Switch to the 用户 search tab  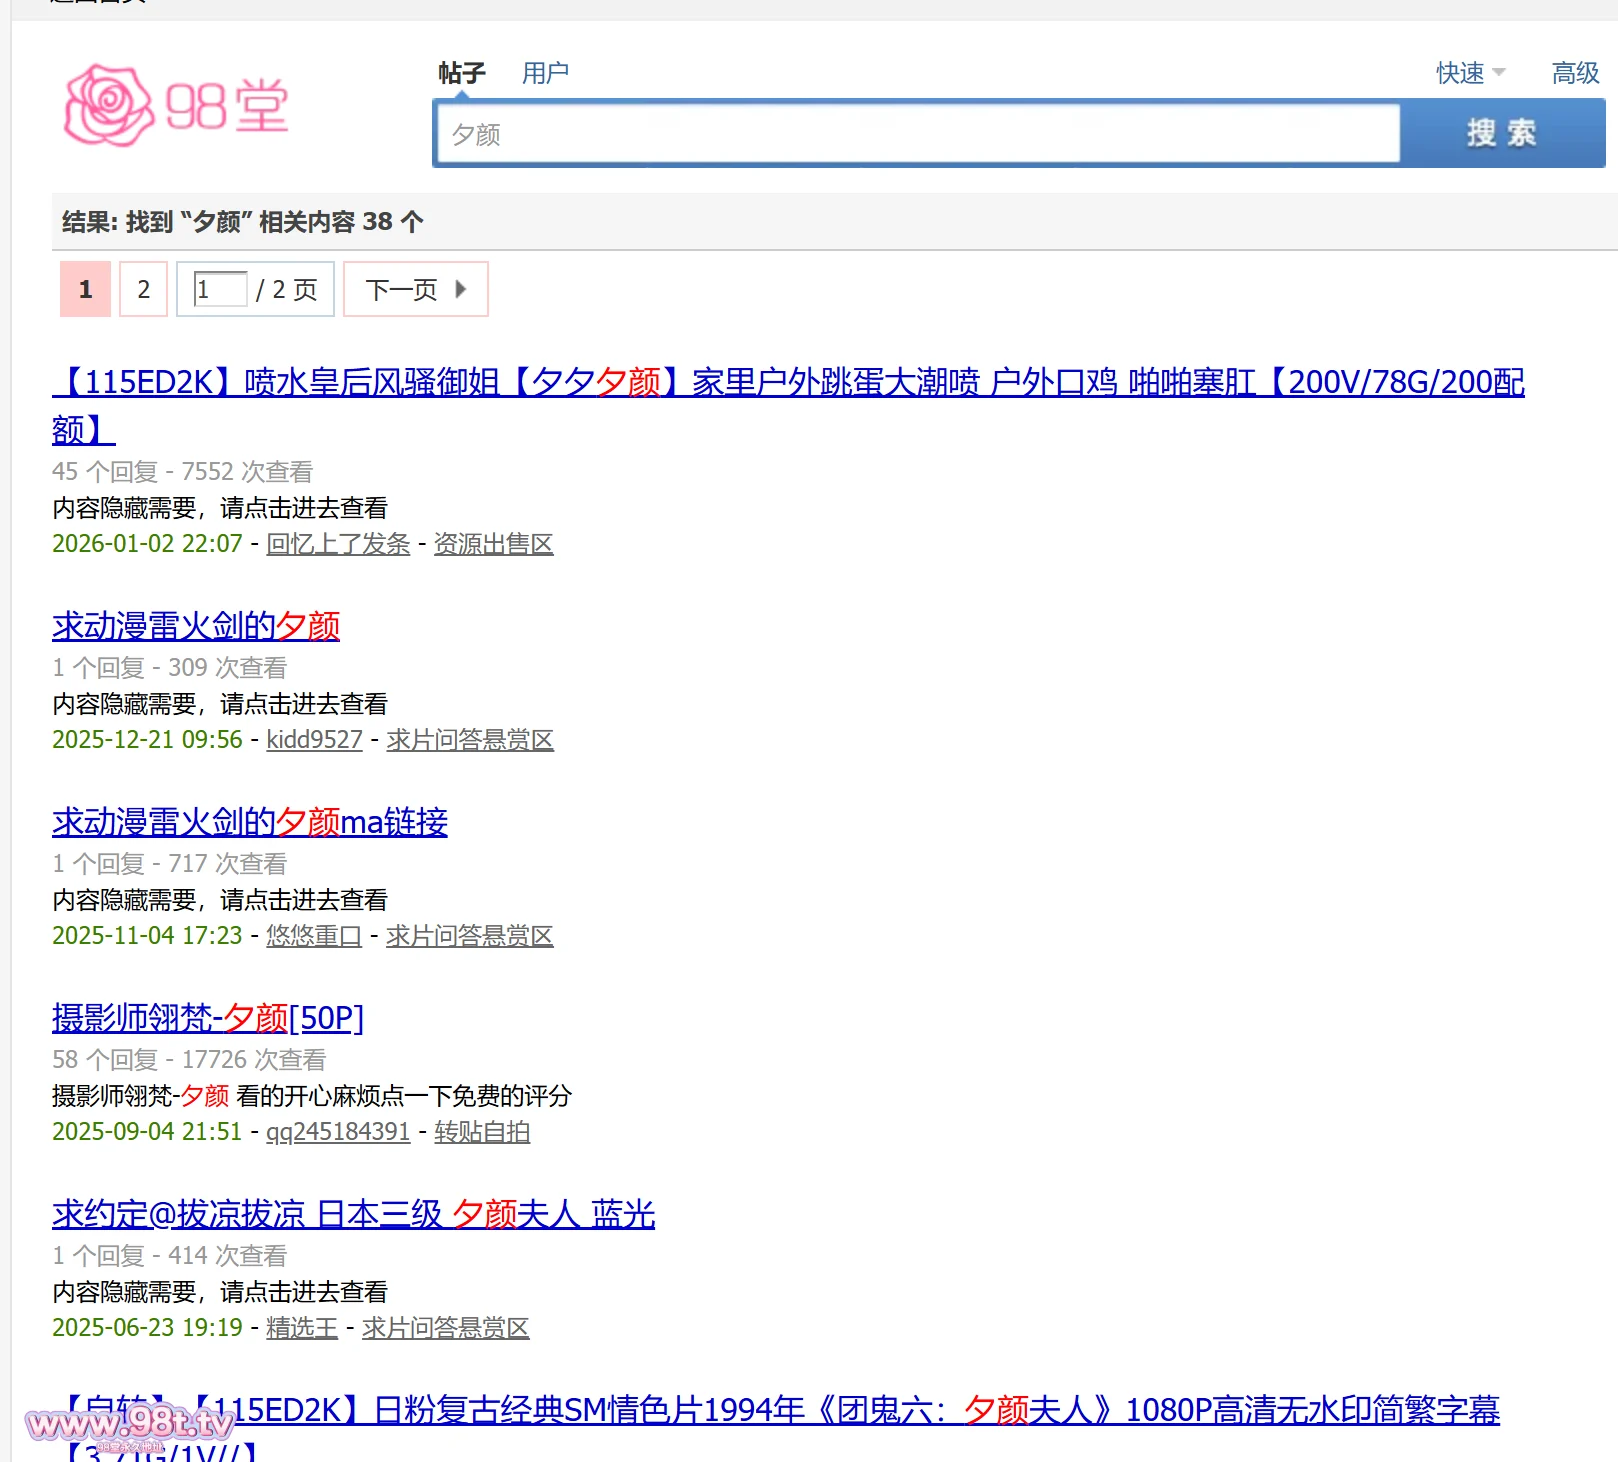pyautogui.click(x=545, y=73)
